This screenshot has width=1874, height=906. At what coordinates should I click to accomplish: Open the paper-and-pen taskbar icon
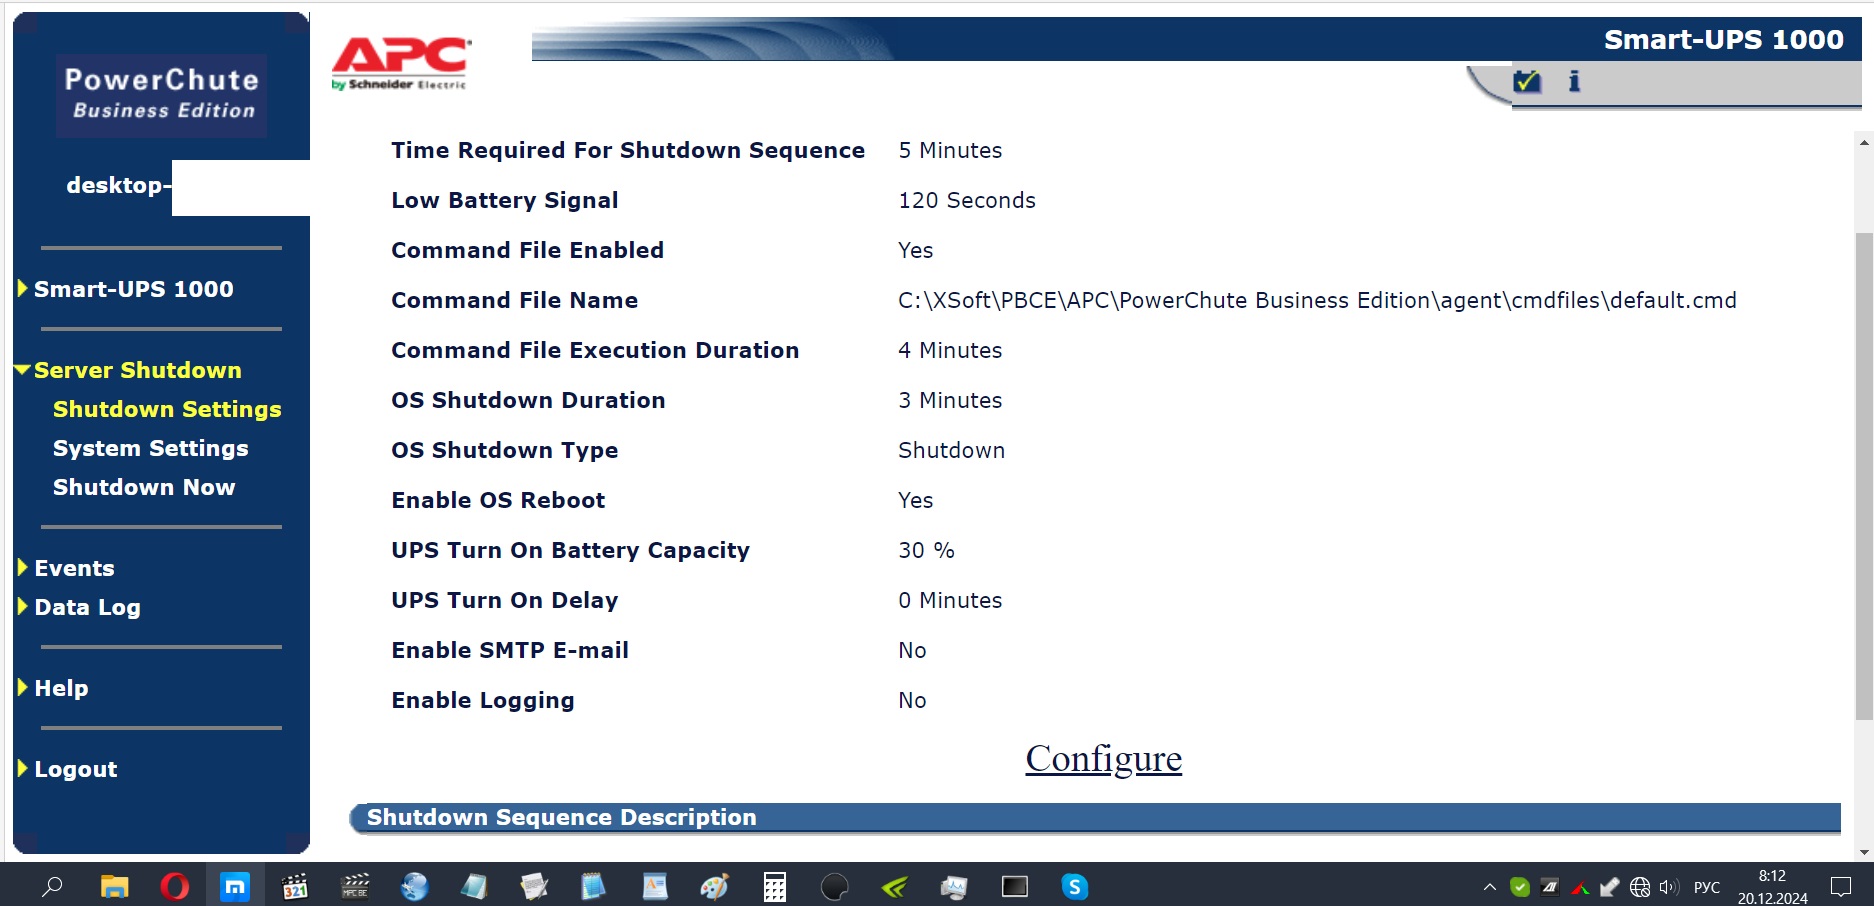tap(534, 886)
